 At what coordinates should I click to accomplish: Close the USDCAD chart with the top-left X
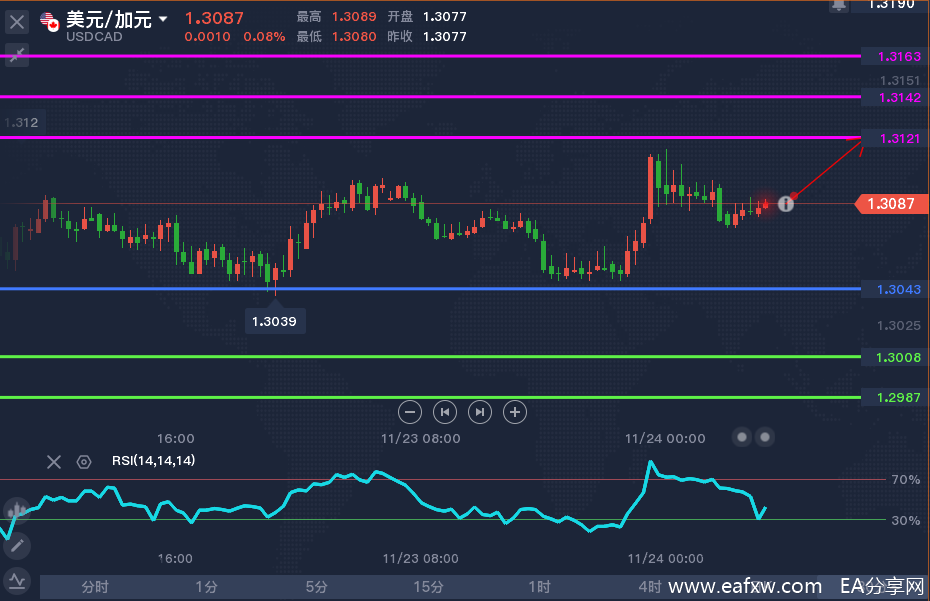(x=17, y=20)
